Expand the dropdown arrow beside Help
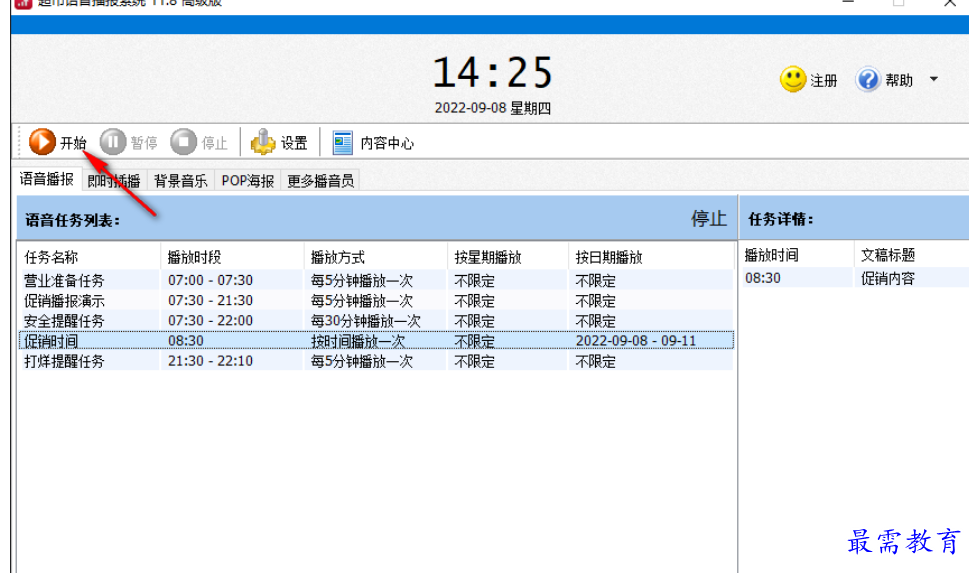The width and height of the screenshot is (969, 573). (x=934, y=80)
